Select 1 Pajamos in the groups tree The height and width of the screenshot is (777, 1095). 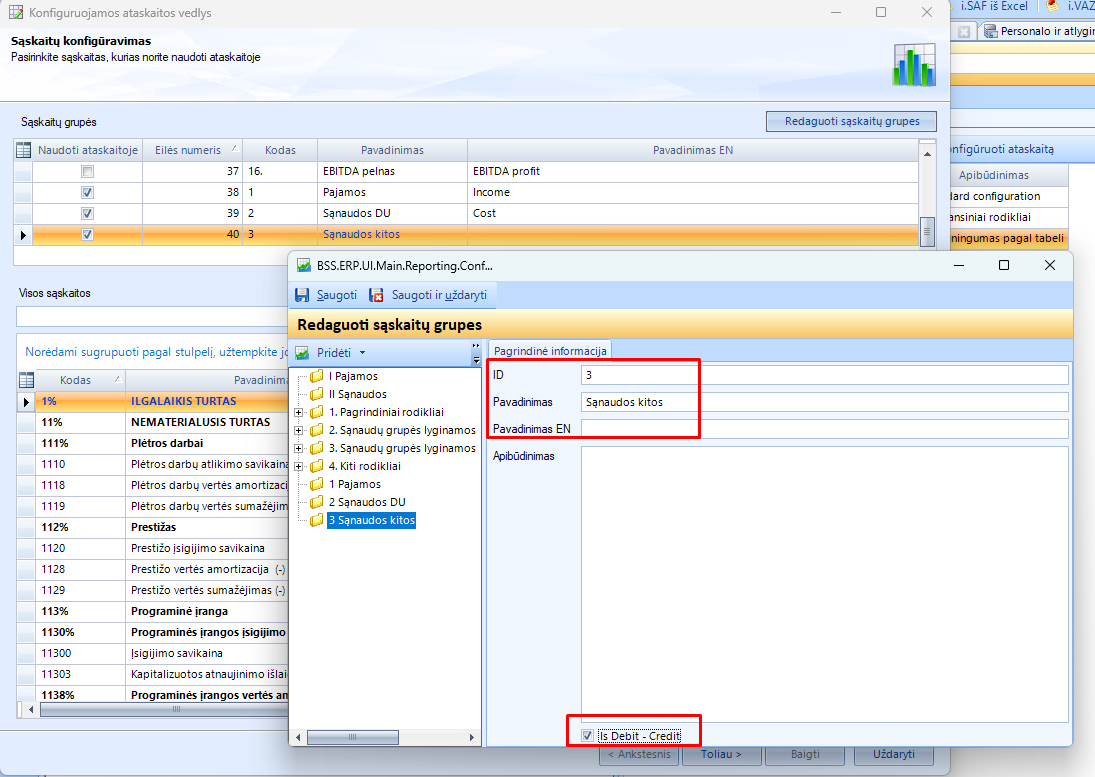(x=354, y=484)
